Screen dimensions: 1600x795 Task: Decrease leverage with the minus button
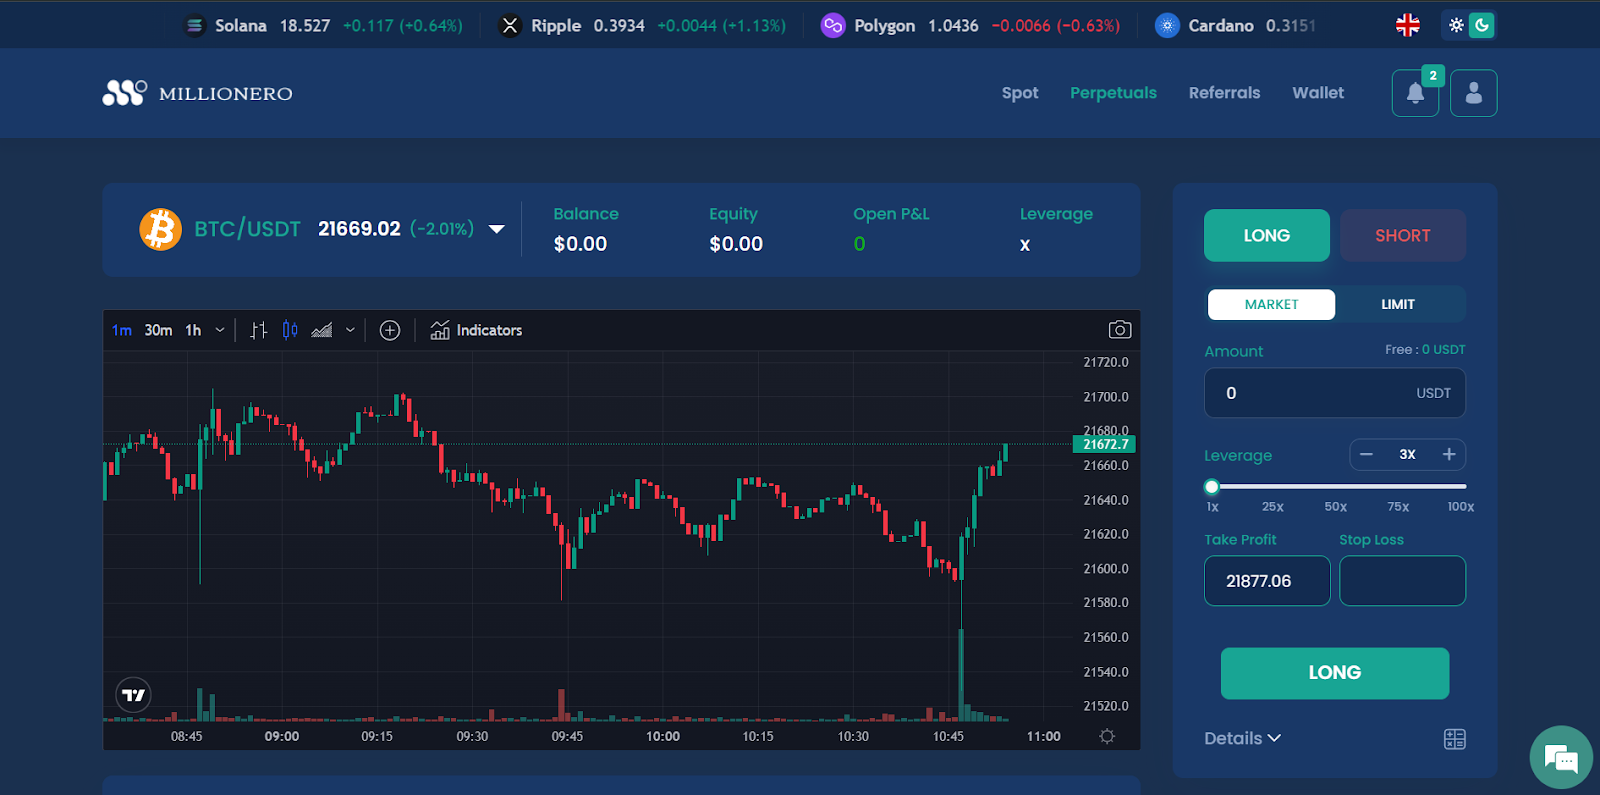[x=1366, y=454]
